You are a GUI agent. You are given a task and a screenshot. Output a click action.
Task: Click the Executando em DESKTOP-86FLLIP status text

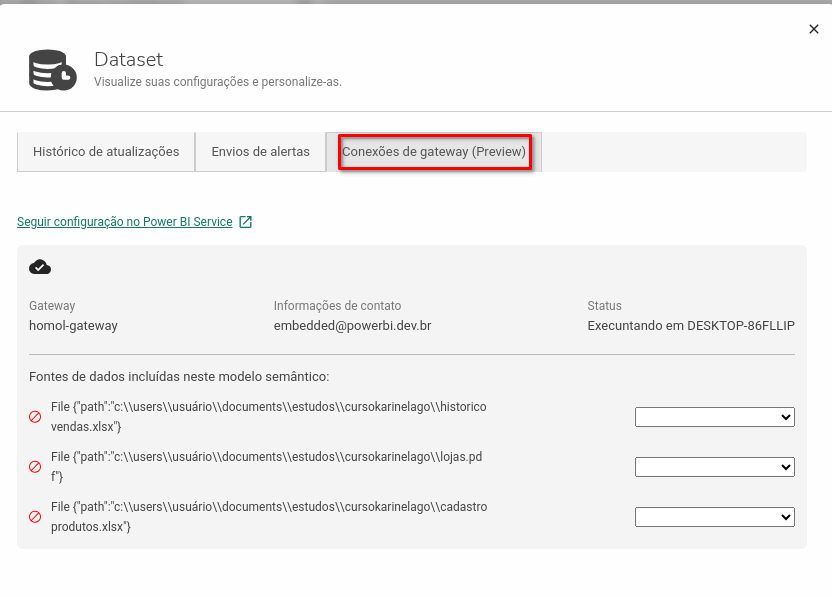(690, 326)
